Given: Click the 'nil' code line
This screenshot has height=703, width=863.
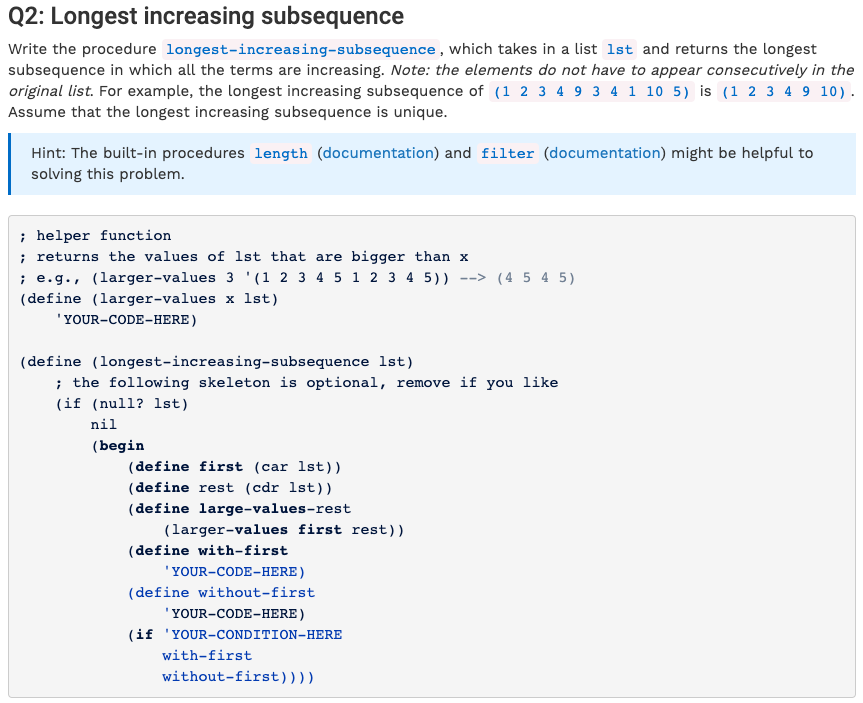Looking at the screenshot, I should coord(103,425).
